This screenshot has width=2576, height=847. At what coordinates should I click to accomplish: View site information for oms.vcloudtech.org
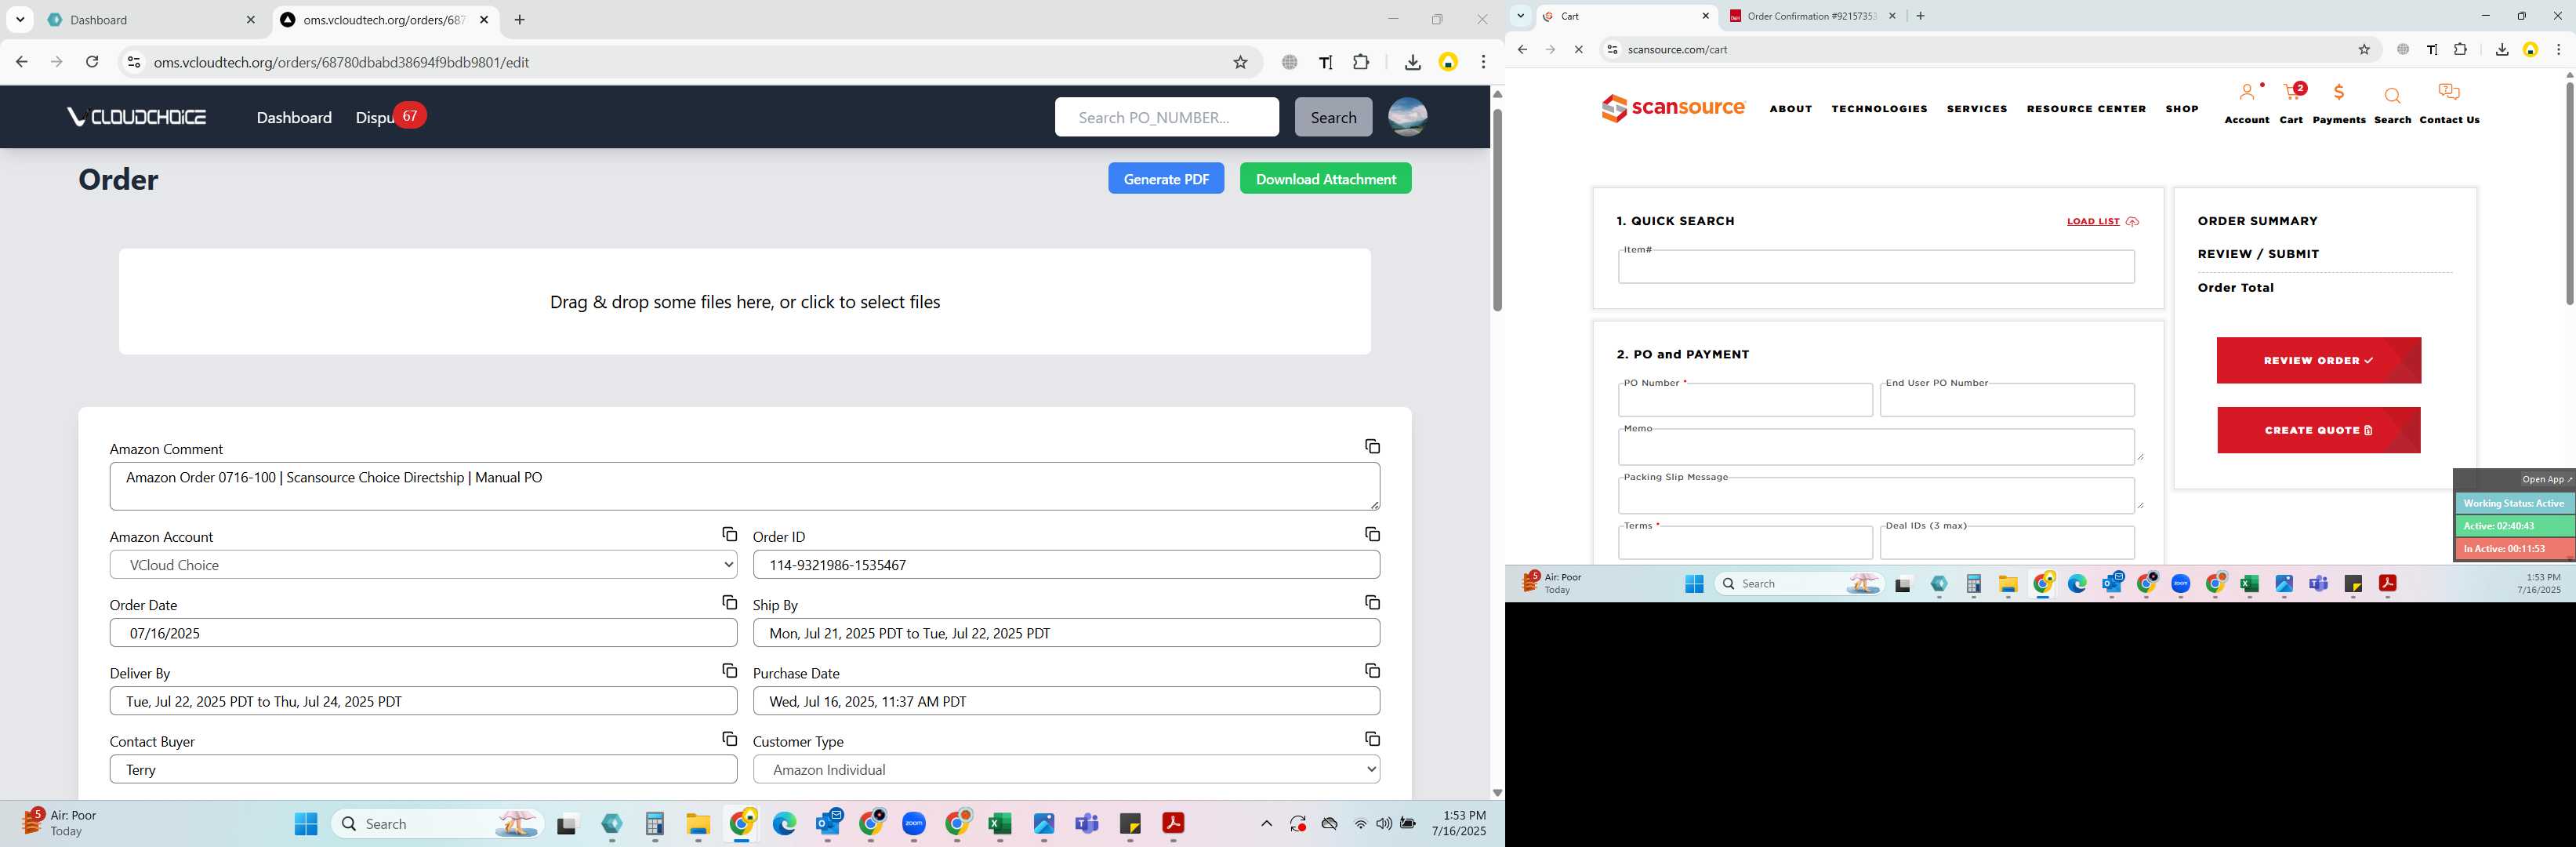pyautogui.click(x=133, y=62)
